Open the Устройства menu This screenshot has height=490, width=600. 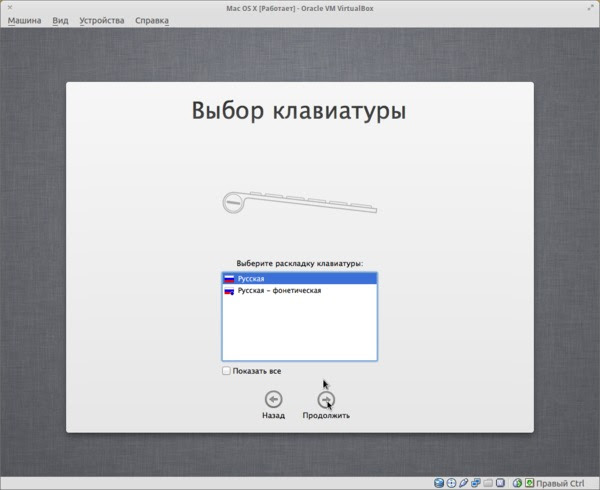102,20
